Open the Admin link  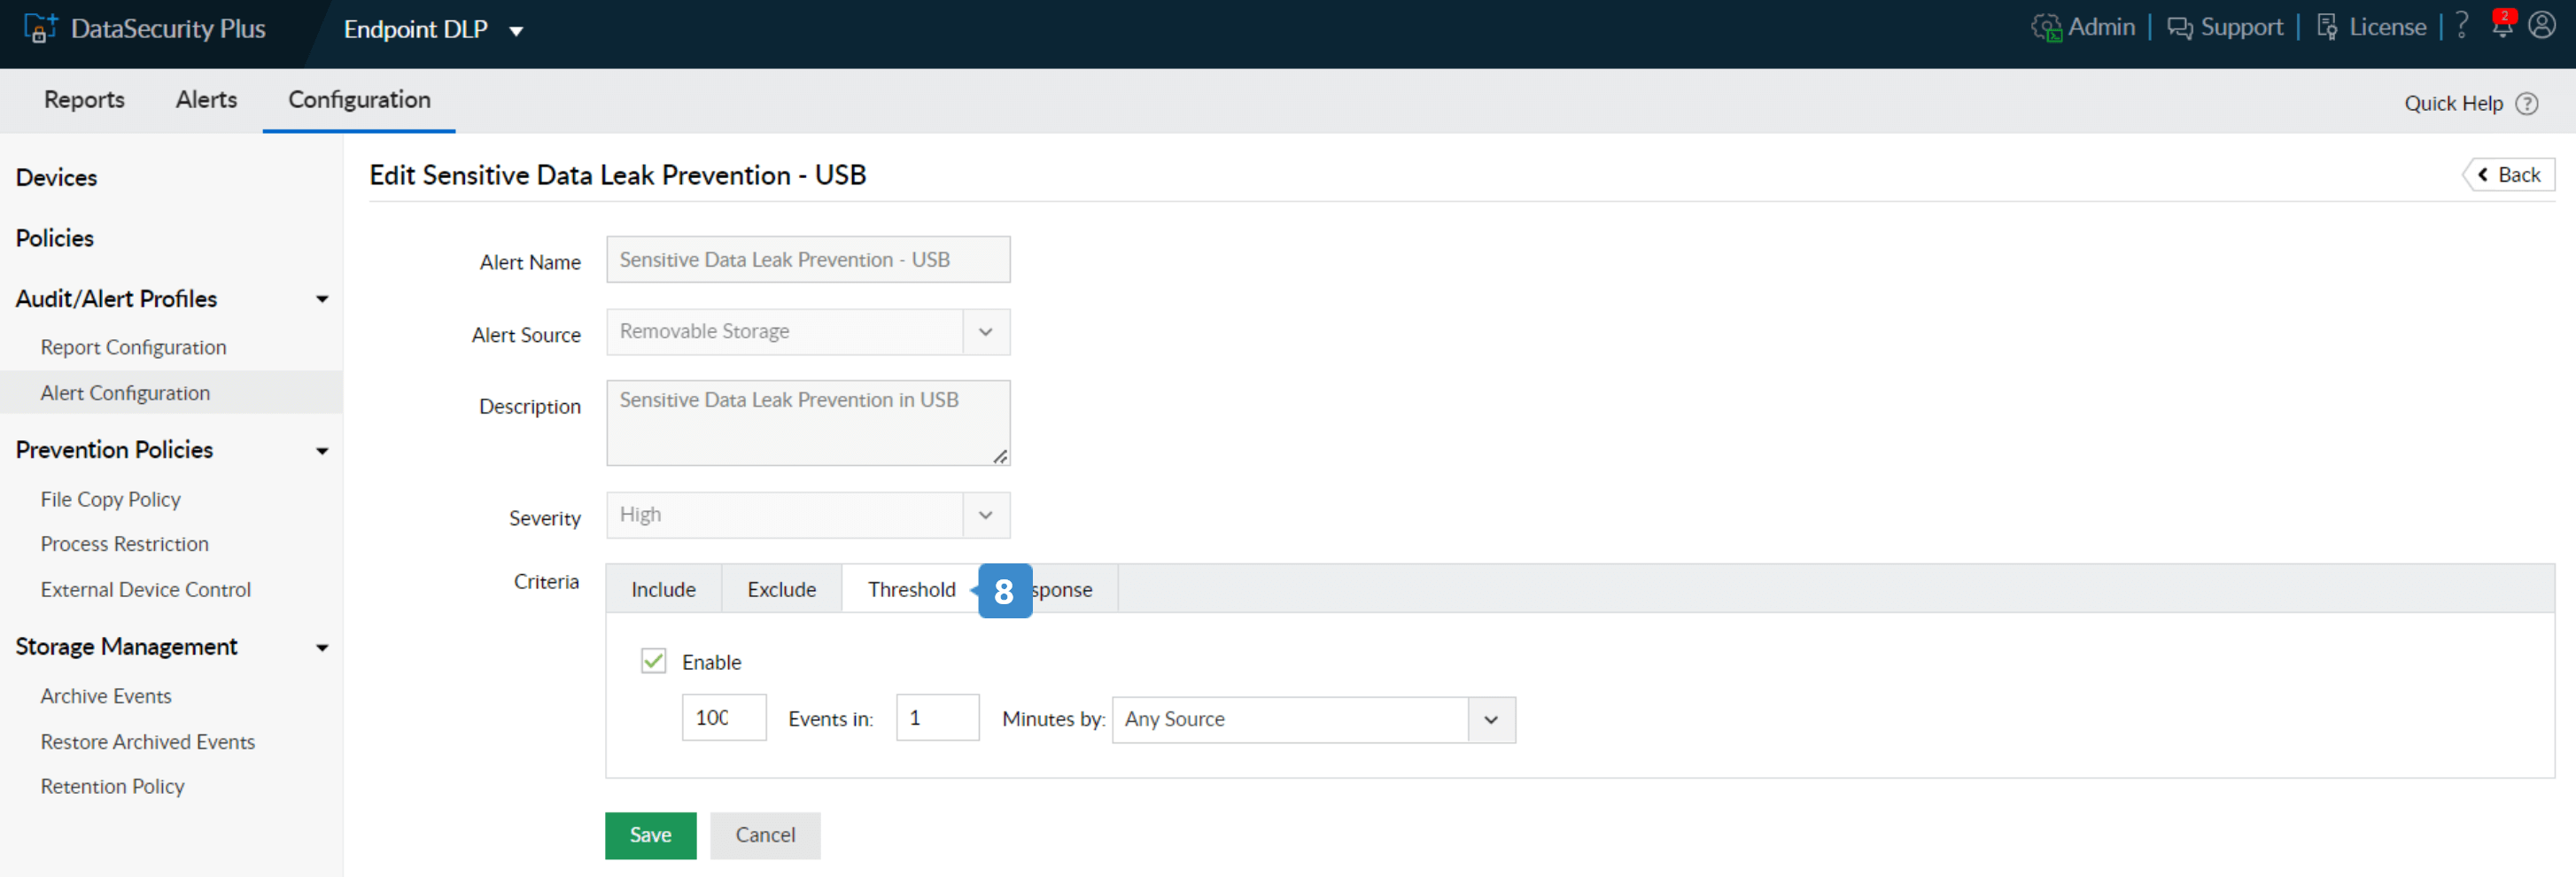[2101, 27]
